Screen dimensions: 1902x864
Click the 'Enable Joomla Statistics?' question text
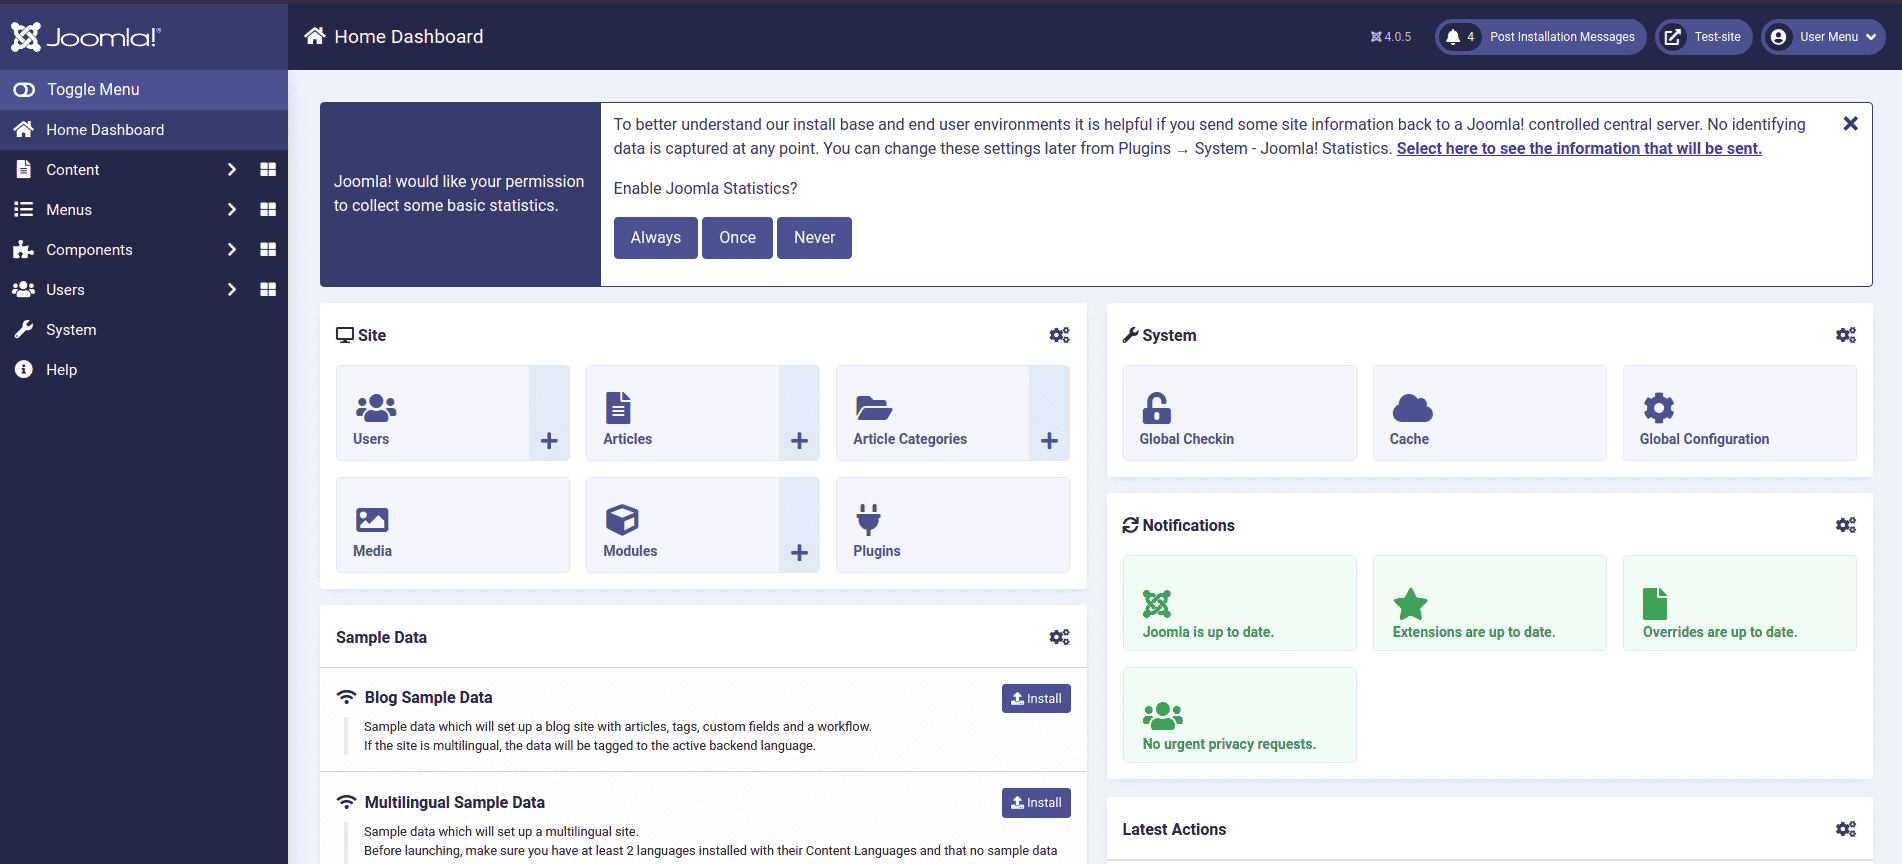coord(706,189)
